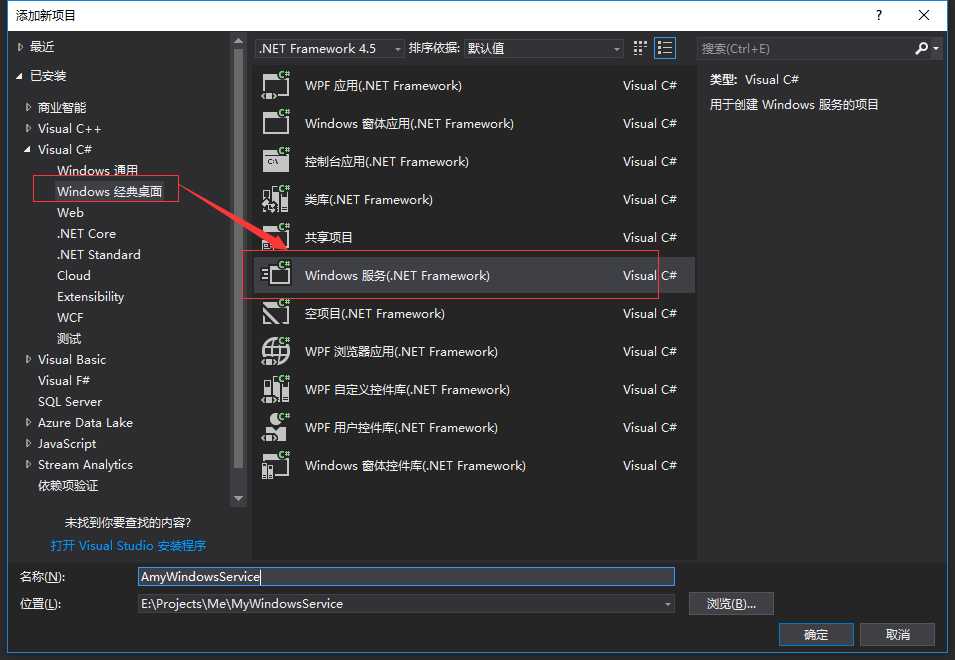Select the Web category
955x660 pixels.
70,212
